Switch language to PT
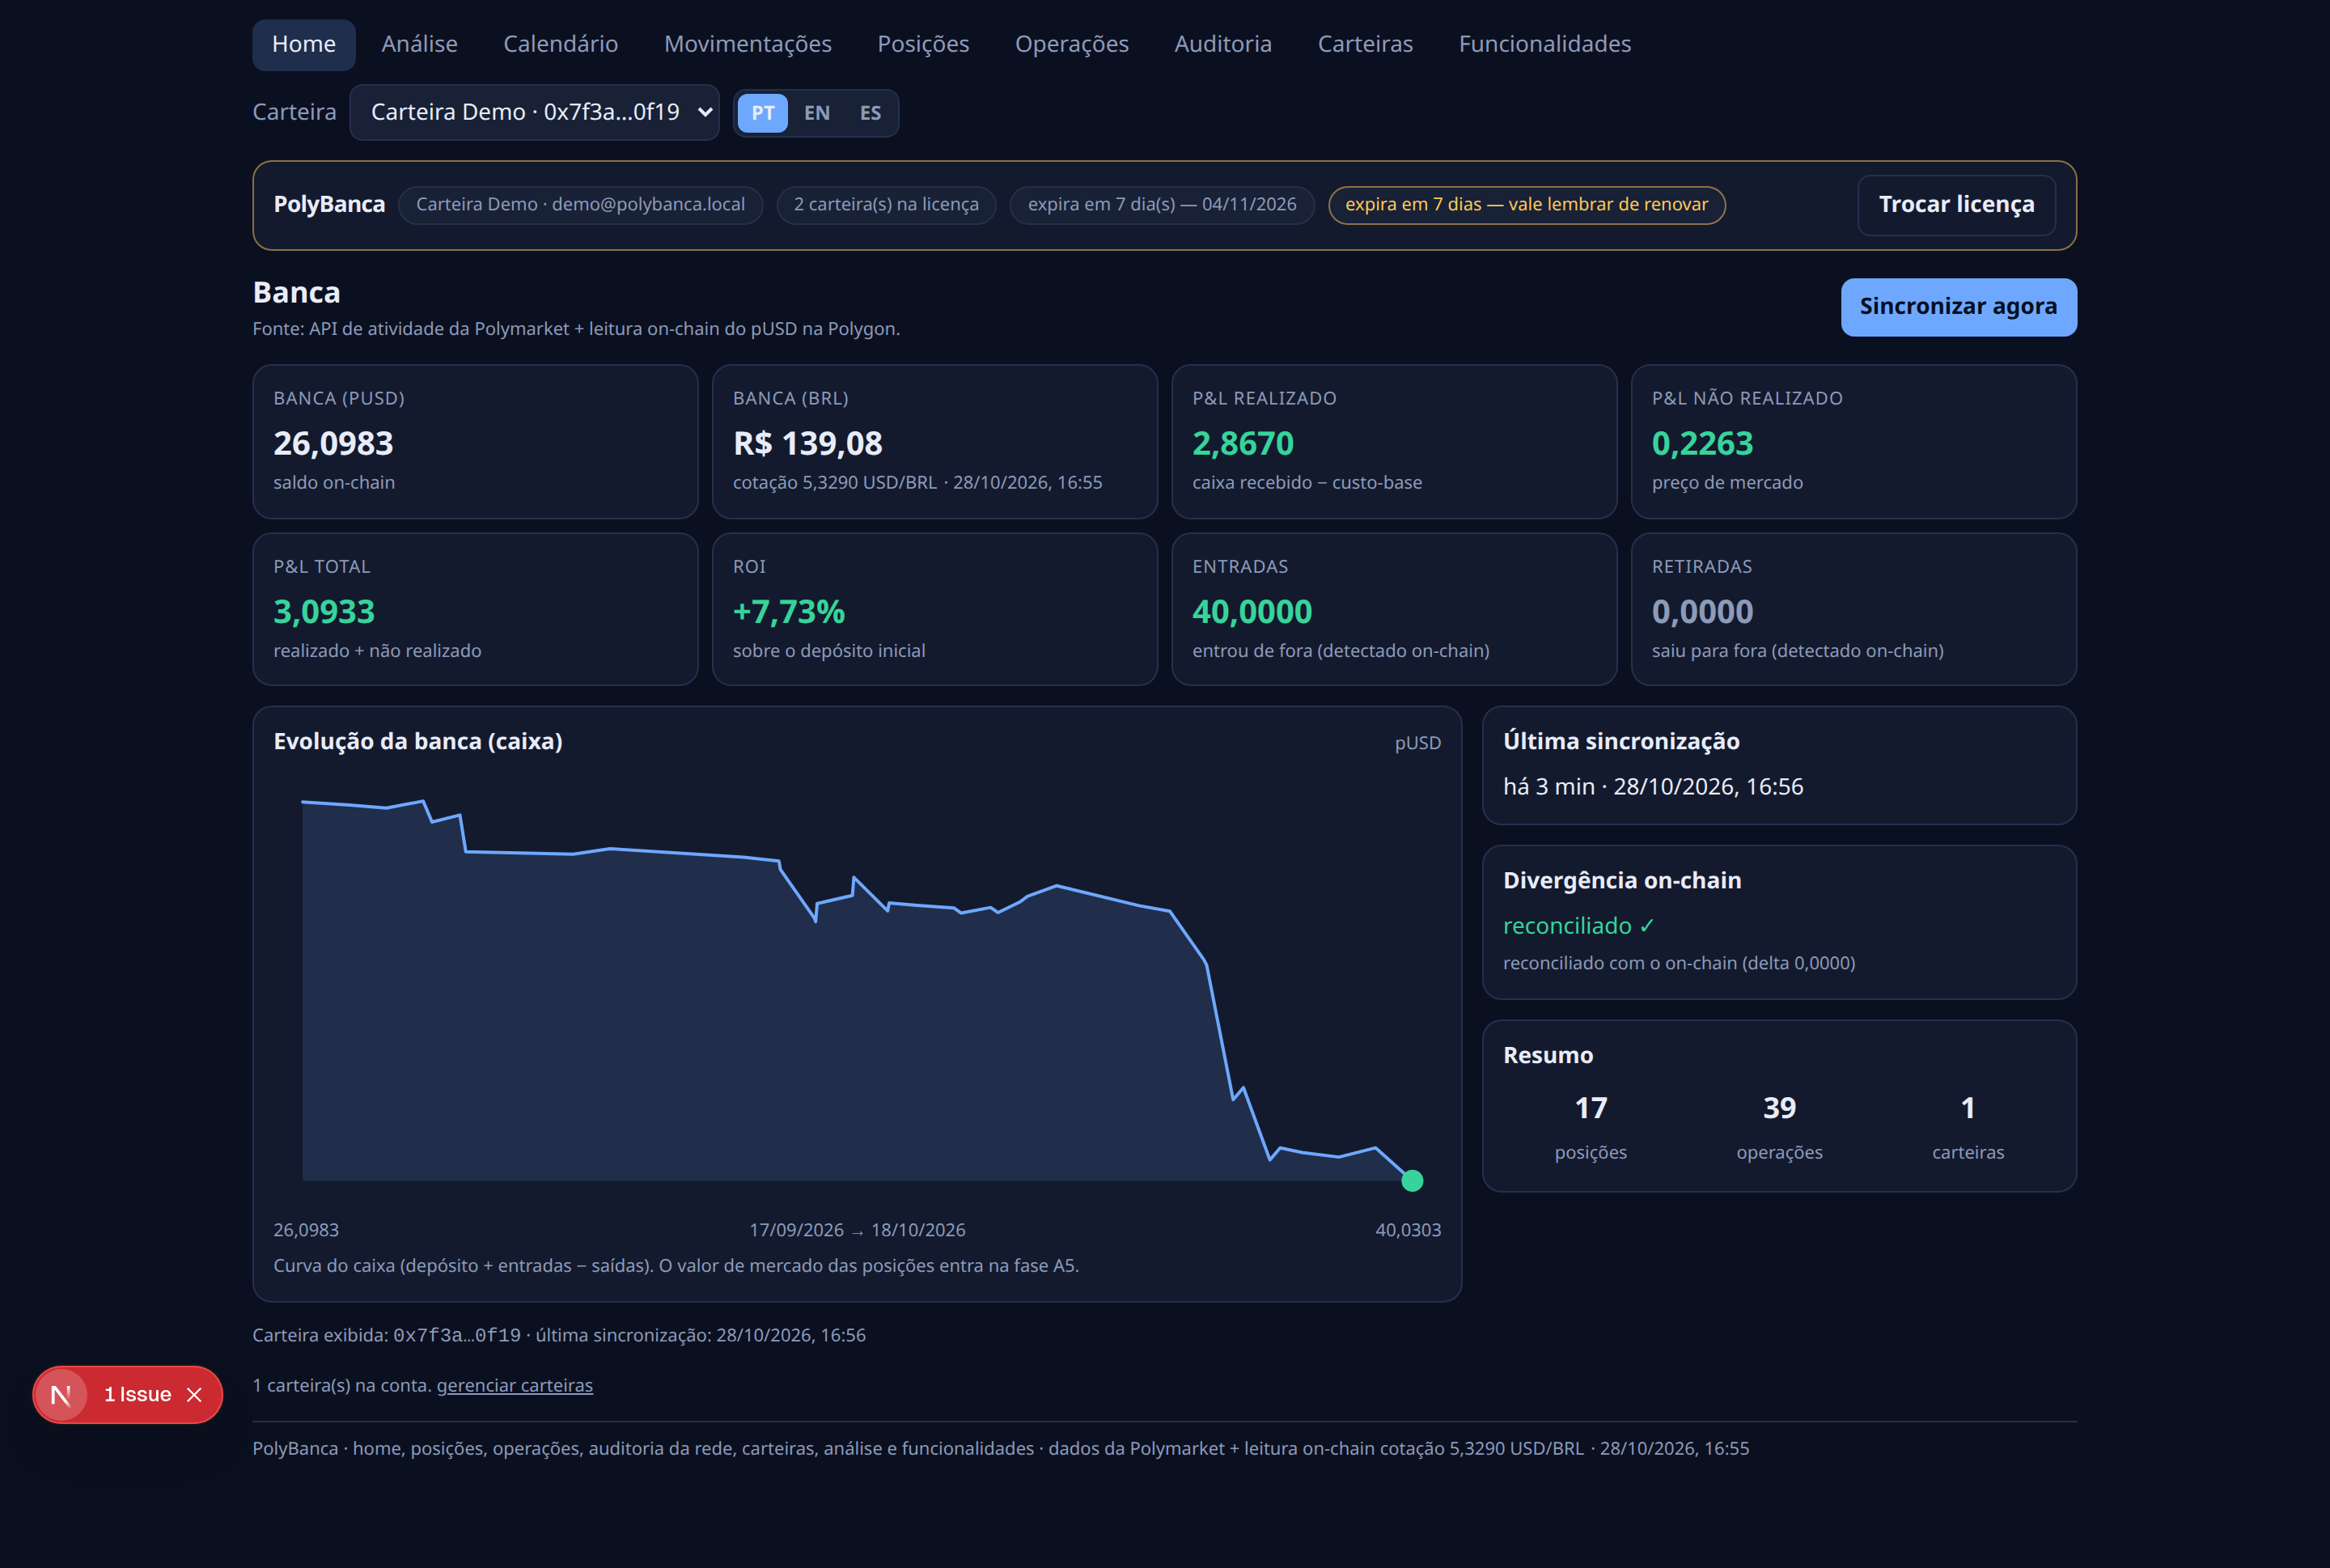2330x1568 pixels. [x=763, y=113]
